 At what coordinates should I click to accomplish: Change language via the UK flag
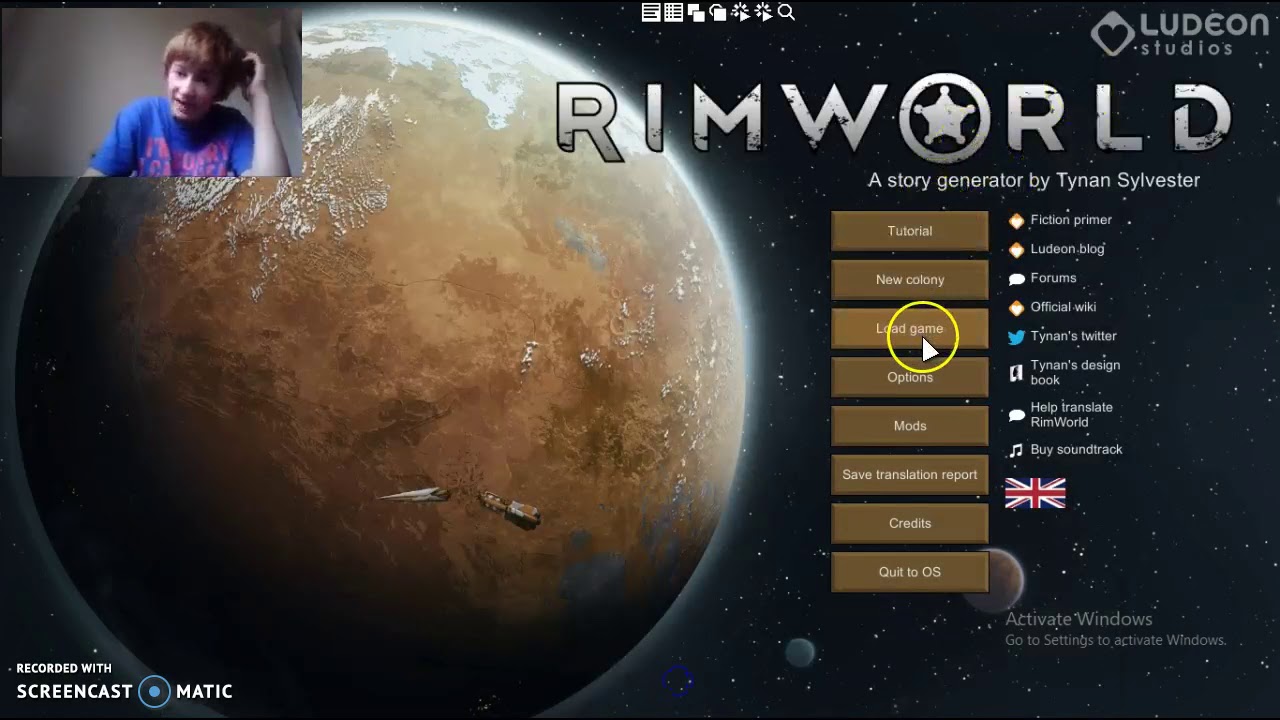point(1035,493)
